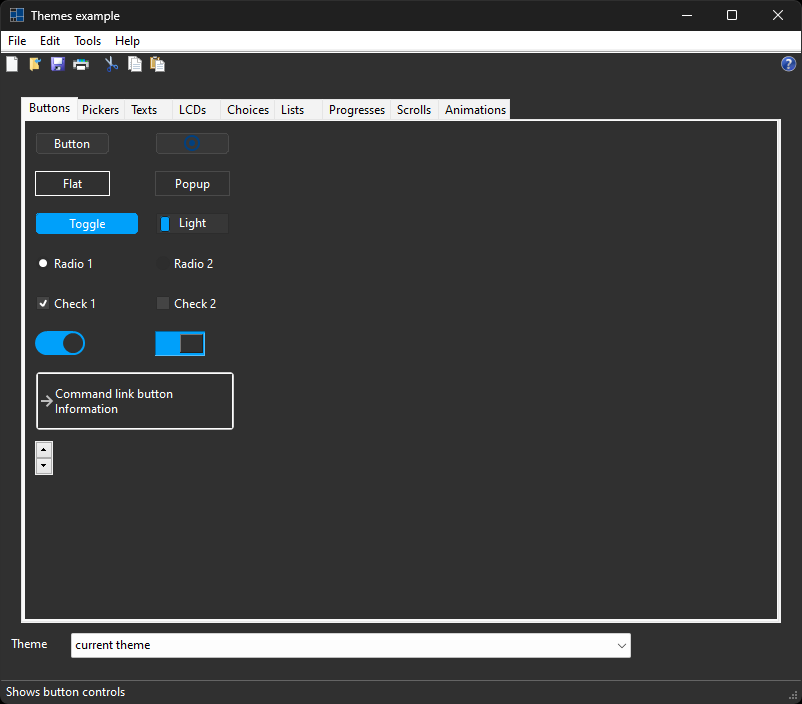Flip the square blue slider switch
Screen dimensions: 802x704
point(180,344)
